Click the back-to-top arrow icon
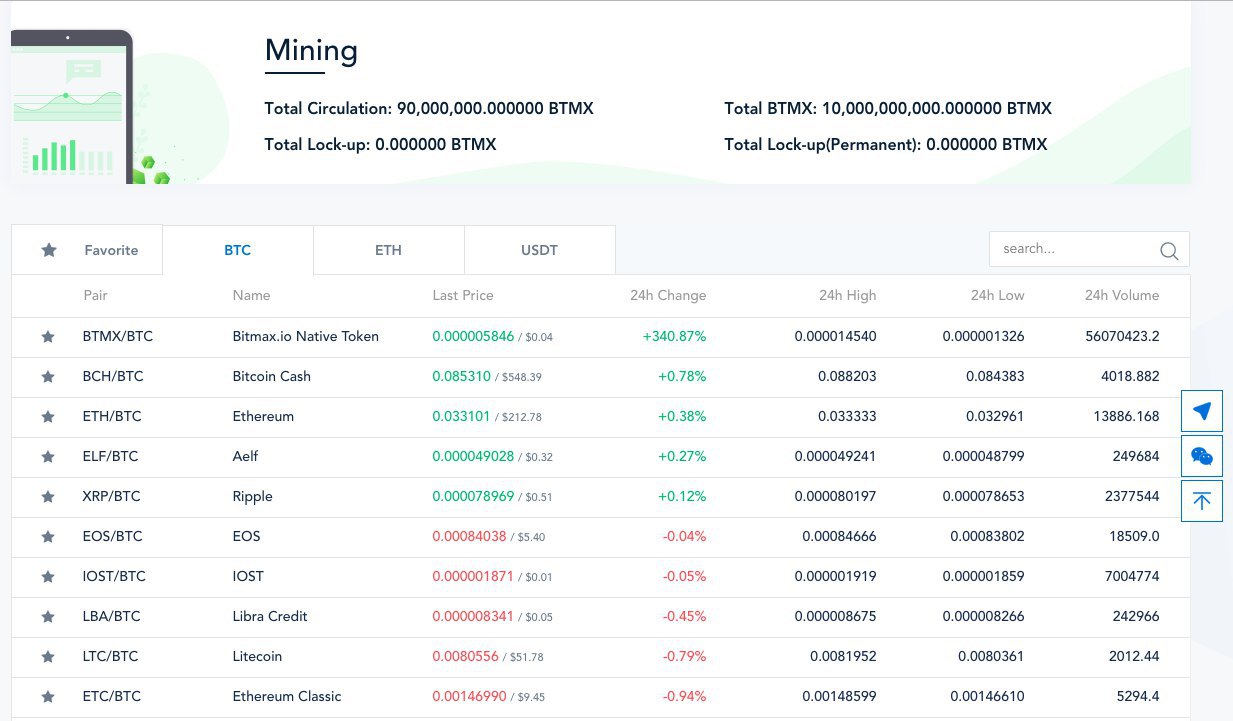Screen dimensions: 1233x721 [1202, 501]
